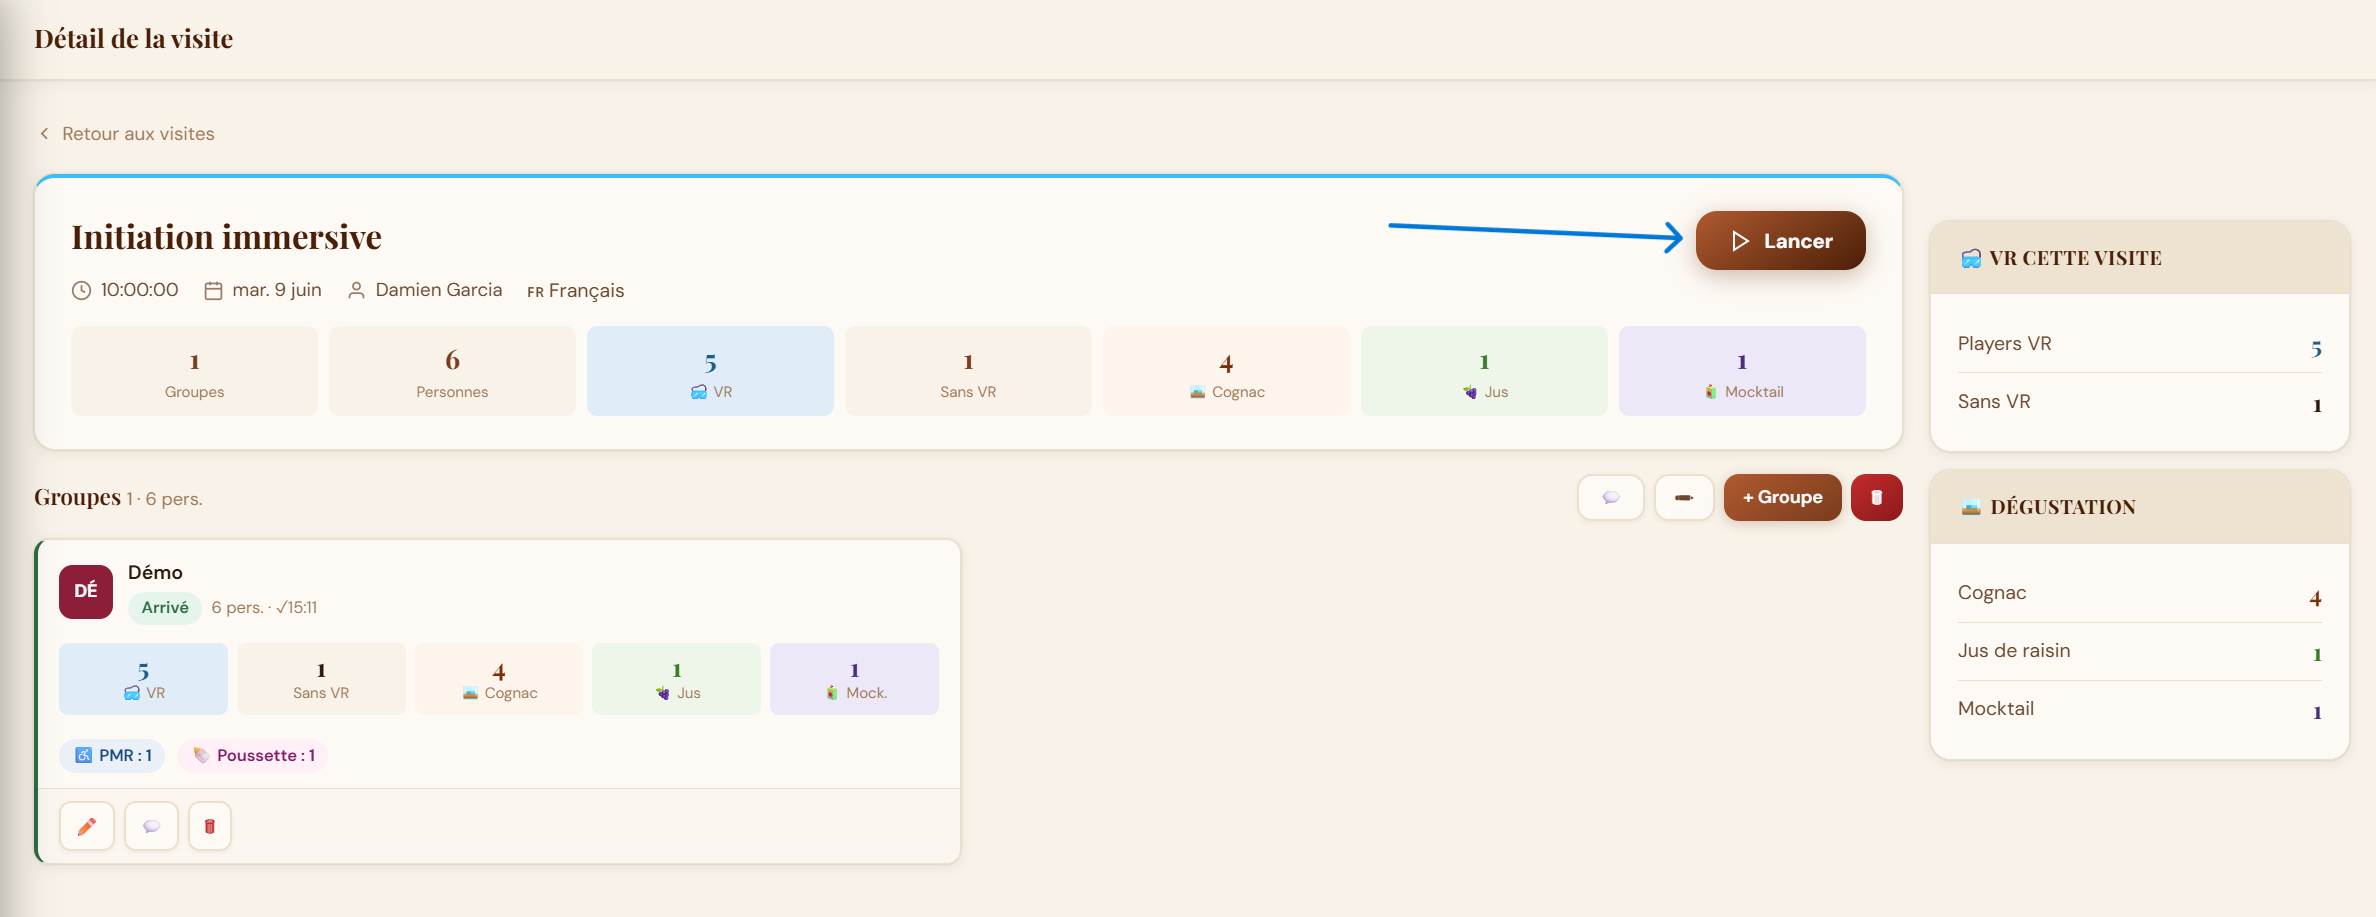Open comment bubble icon in Démo card footer

pos(151,826)
